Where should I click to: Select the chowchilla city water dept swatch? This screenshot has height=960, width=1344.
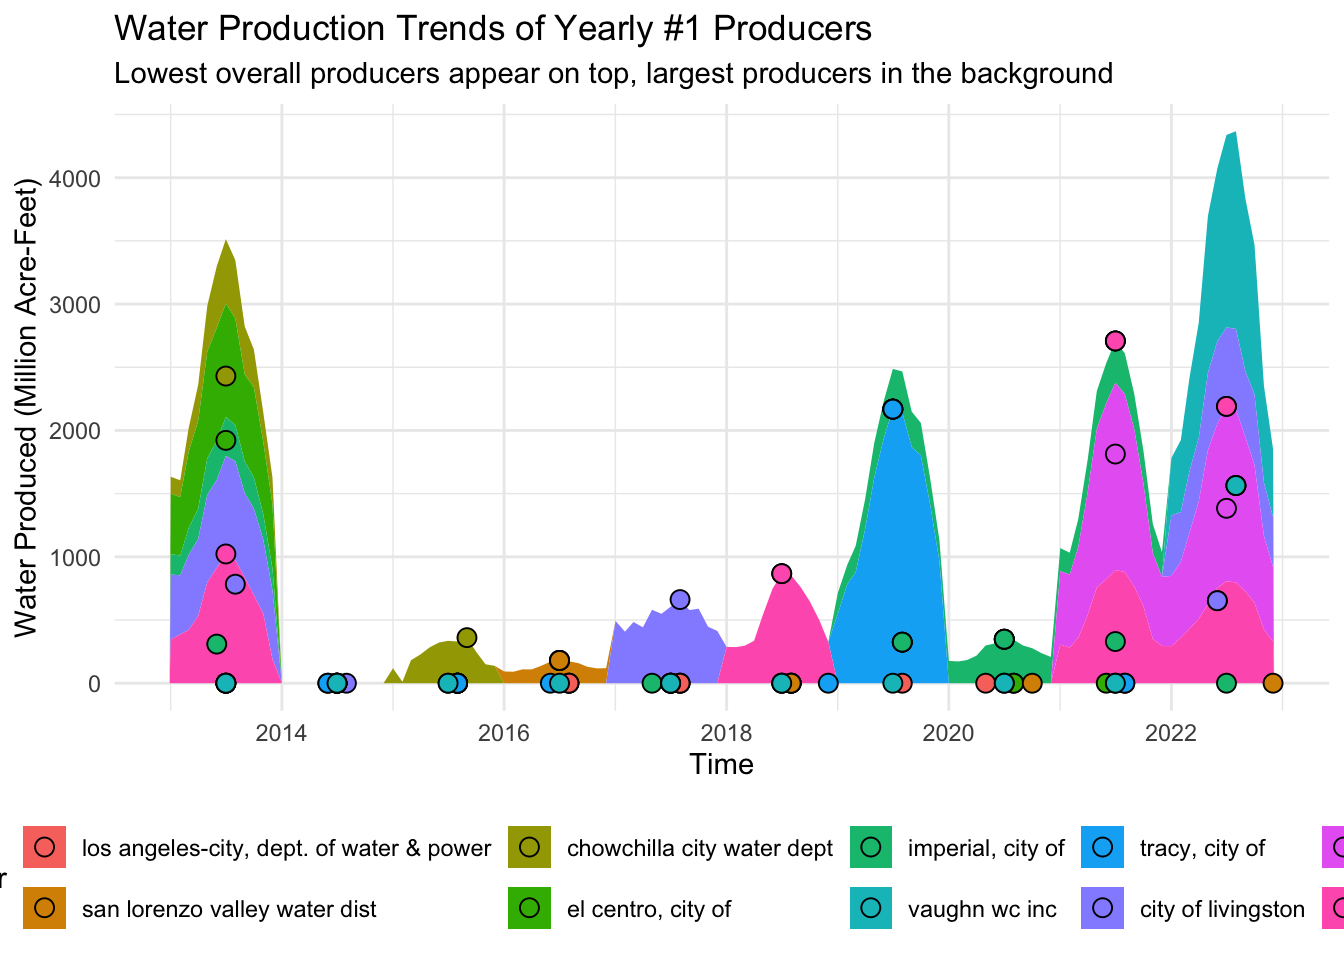(x=529, y=848)
